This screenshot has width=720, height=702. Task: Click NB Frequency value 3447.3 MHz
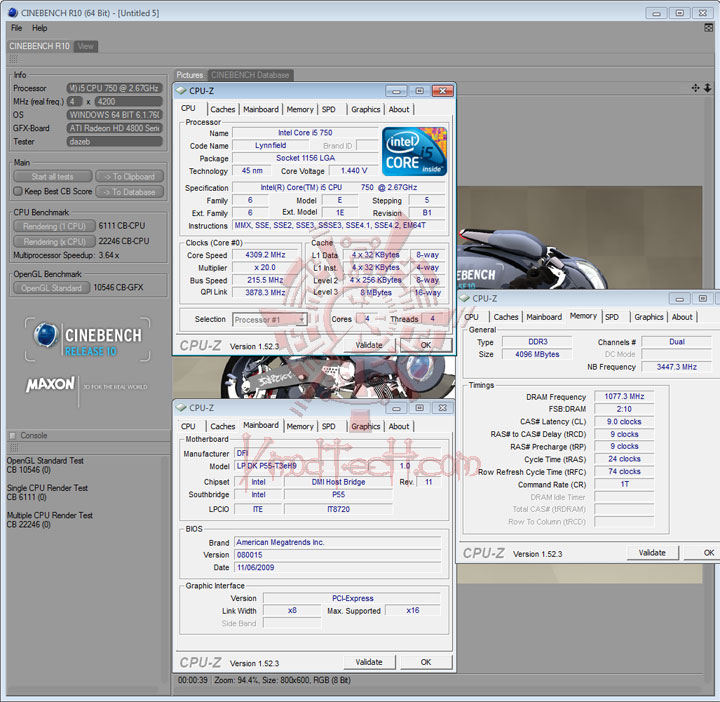[x=676, y=367]
